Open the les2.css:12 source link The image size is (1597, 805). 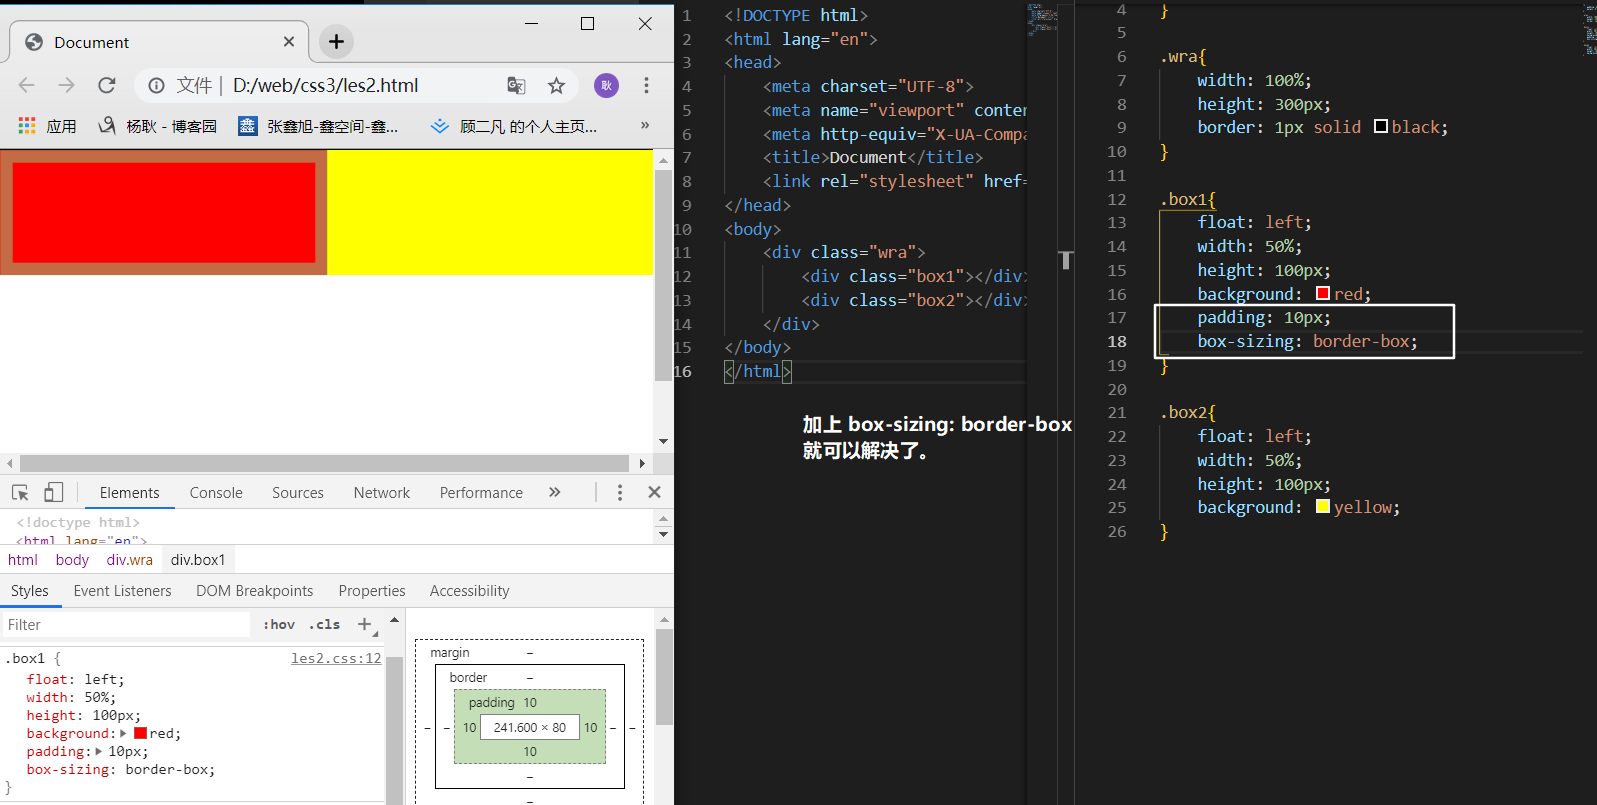(336, 659)
